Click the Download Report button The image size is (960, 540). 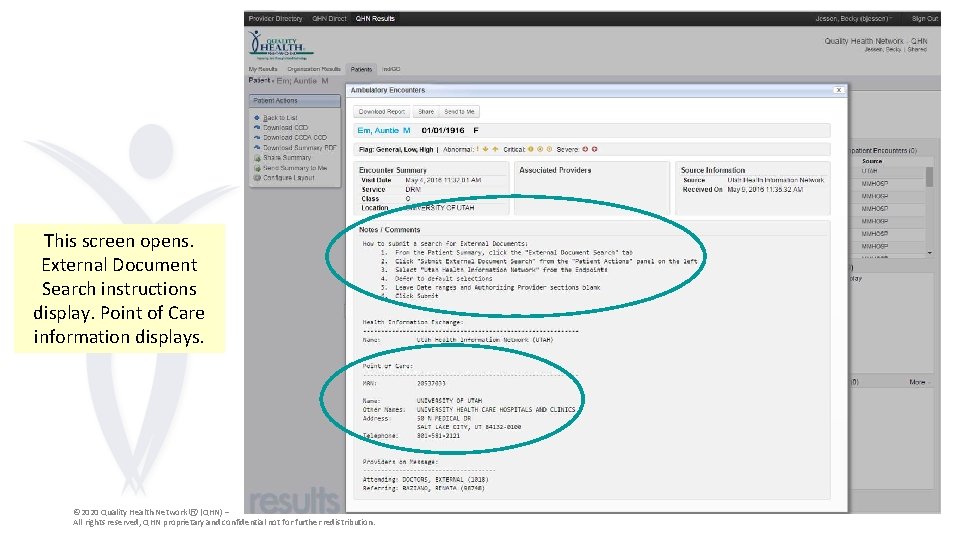pyautogui.click(x=382, y=111)
